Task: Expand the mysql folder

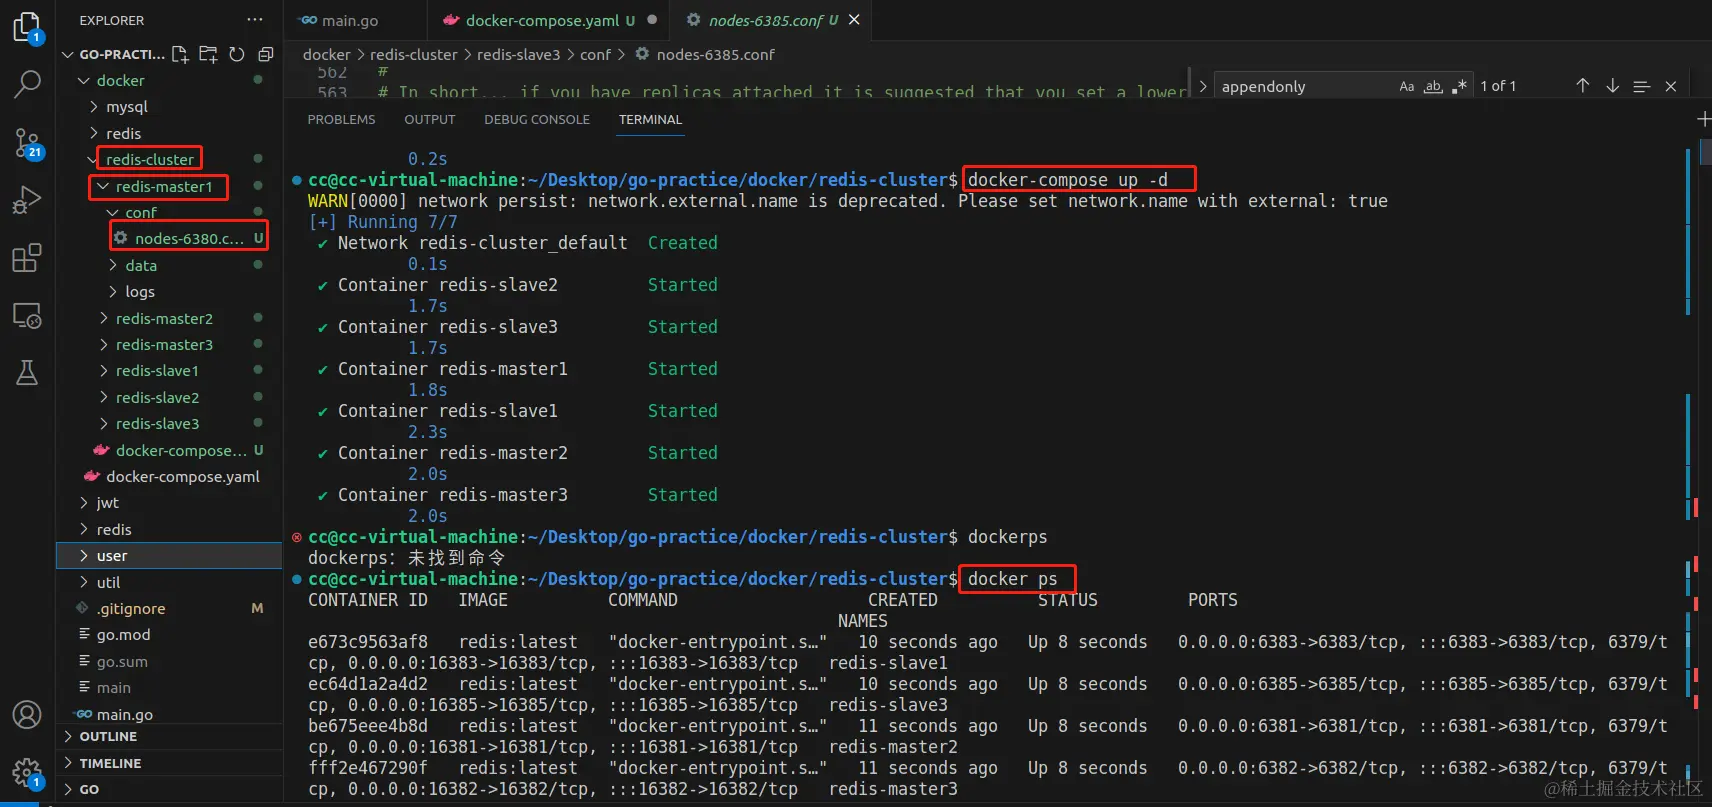Action: 94,107
